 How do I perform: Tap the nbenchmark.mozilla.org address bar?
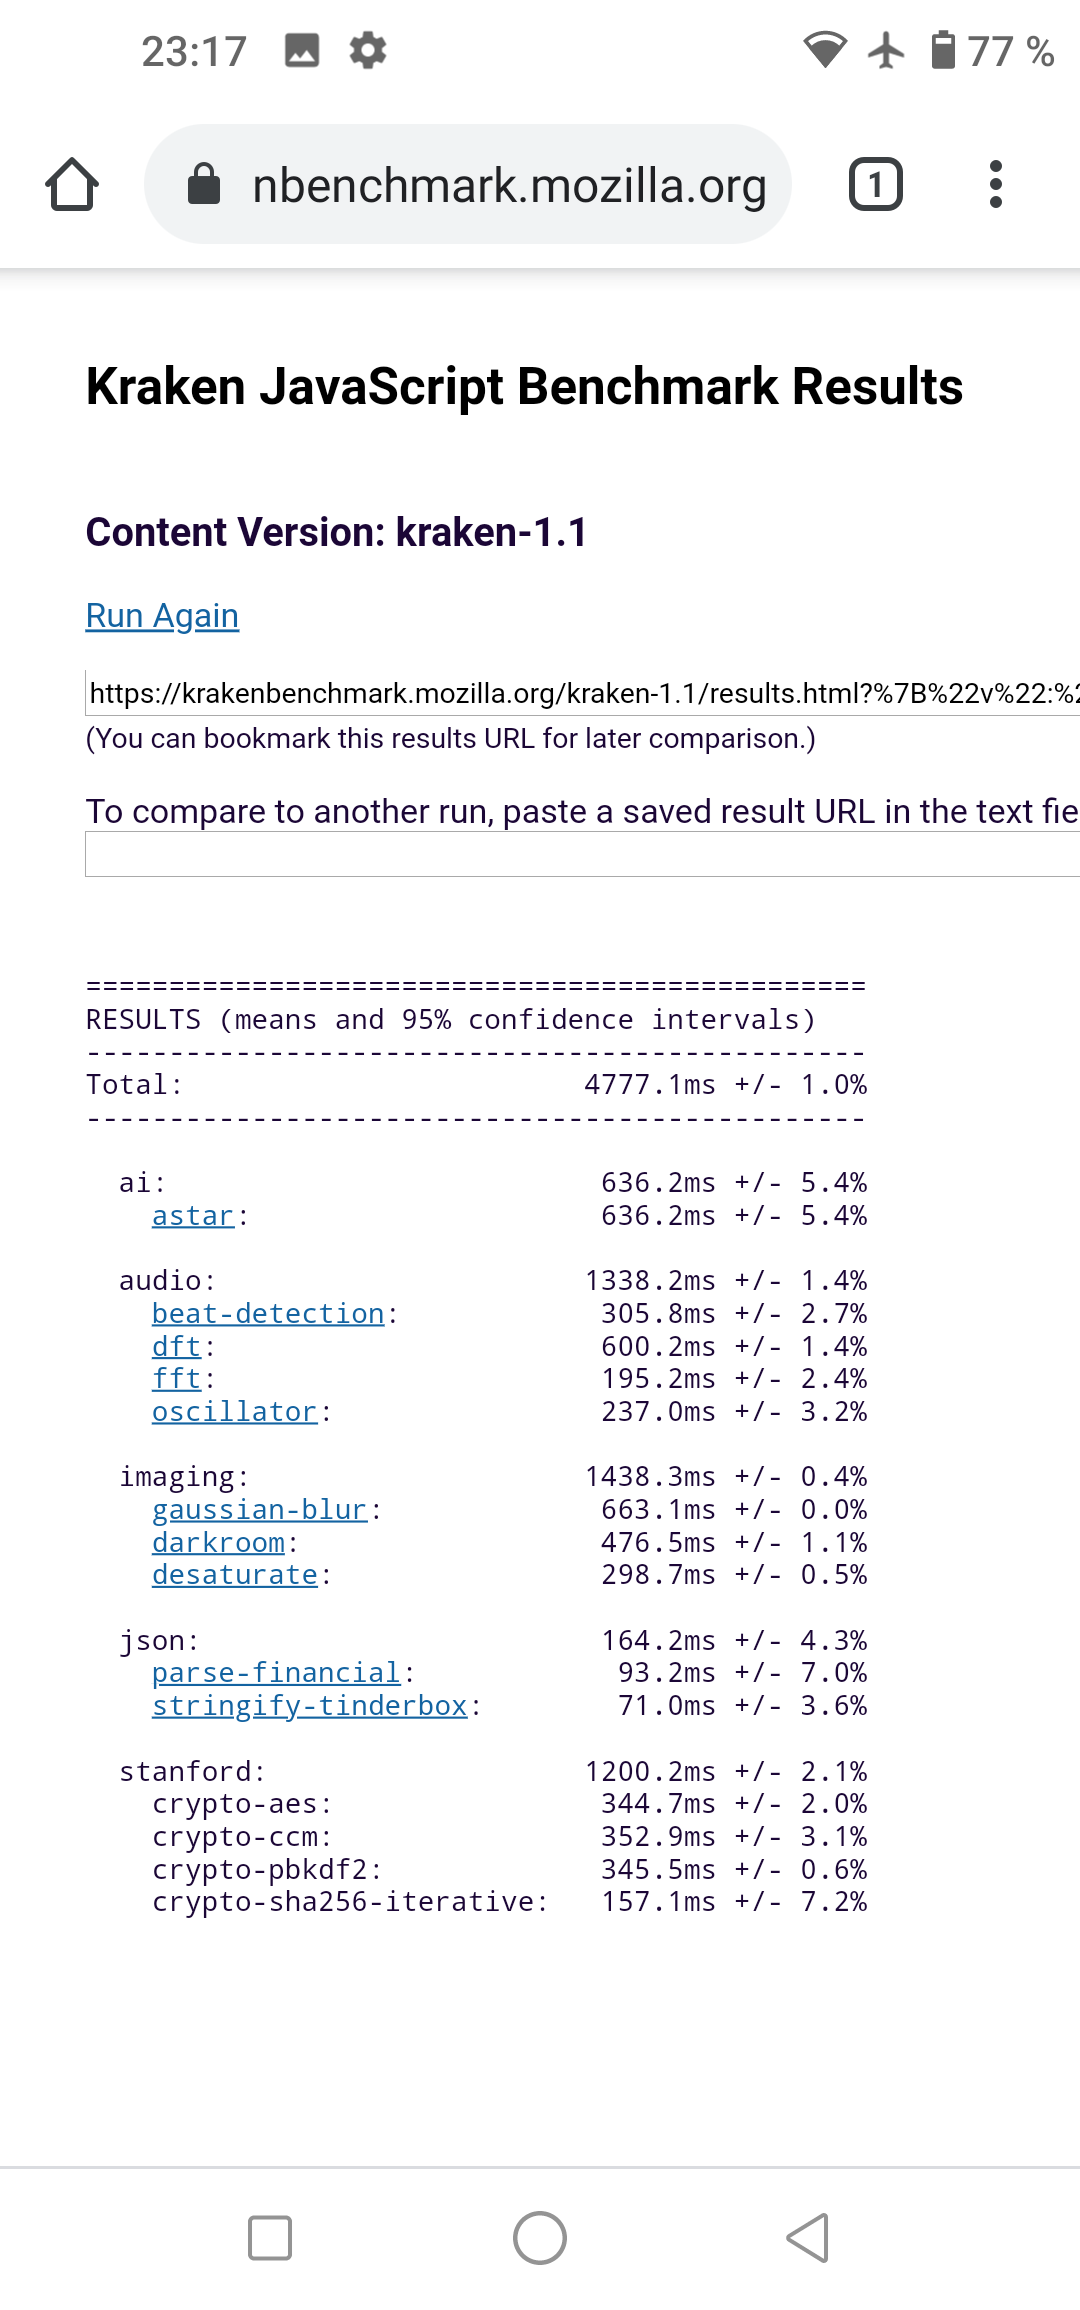tap(508, 185)
